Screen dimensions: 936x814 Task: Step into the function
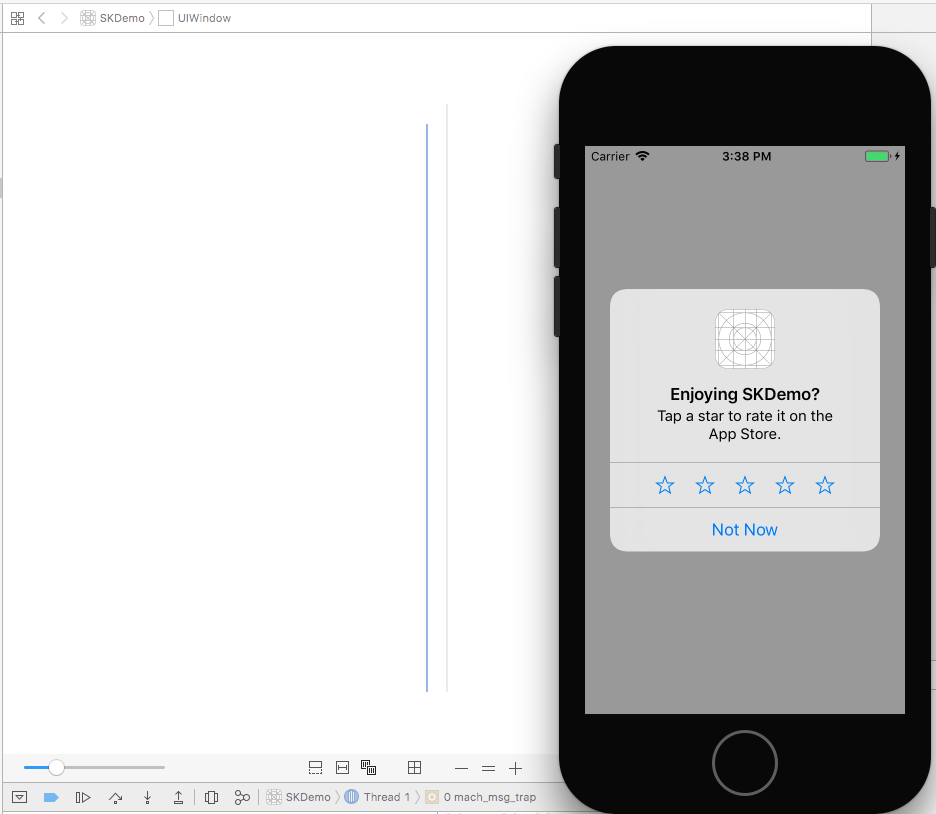[x=147, y=797]
